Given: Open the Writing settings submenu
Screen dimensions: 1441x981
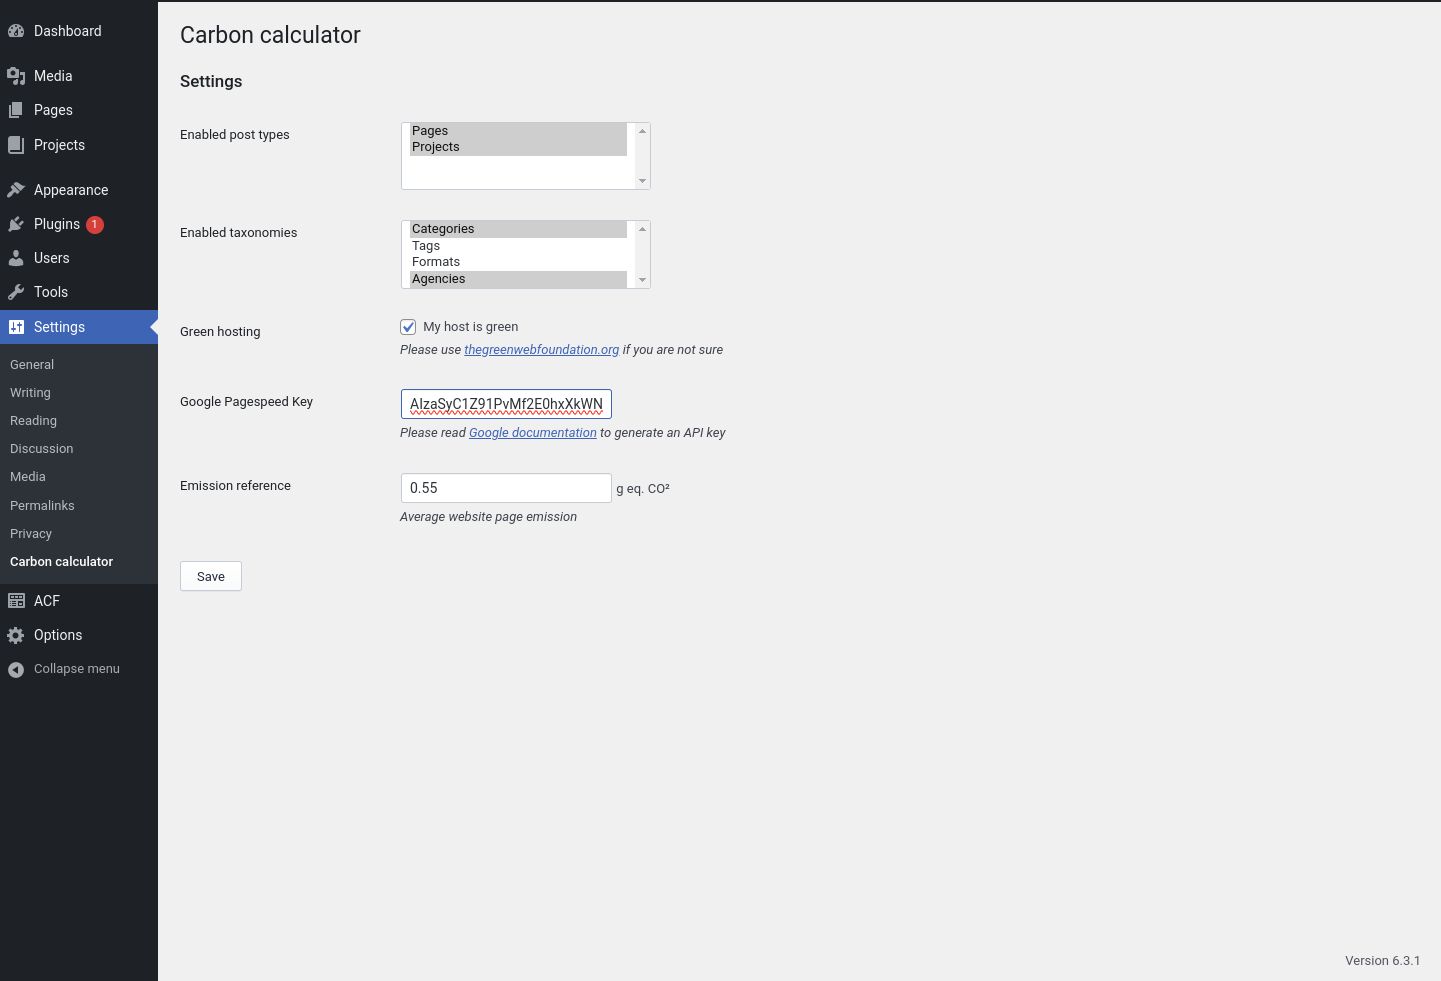Looking at the screenshot, I should tap(30, 393).
